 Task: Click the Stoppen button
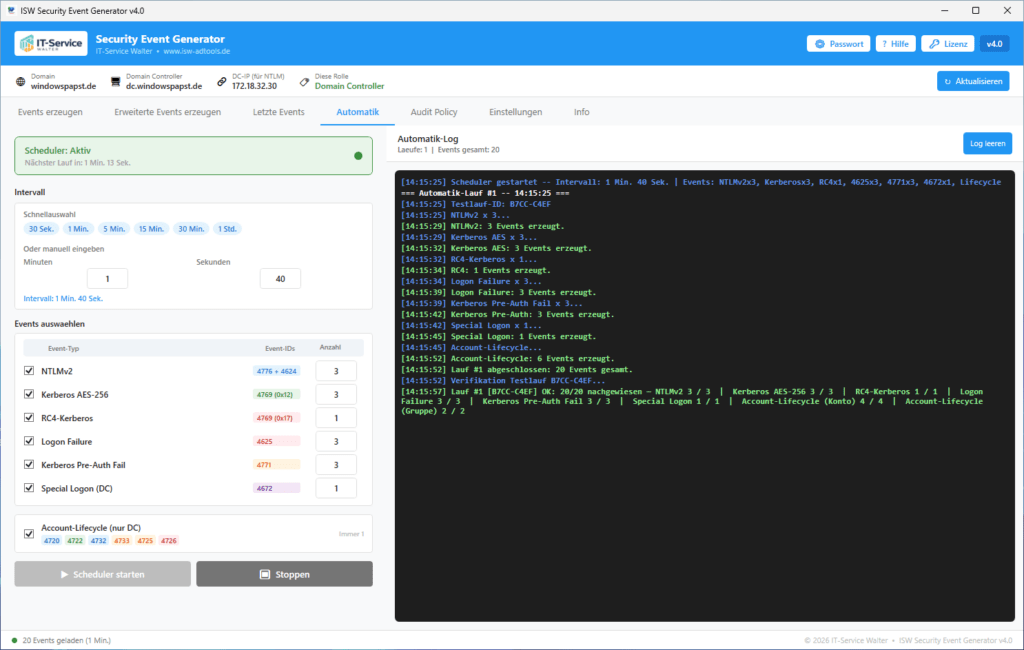pos(285,574)
